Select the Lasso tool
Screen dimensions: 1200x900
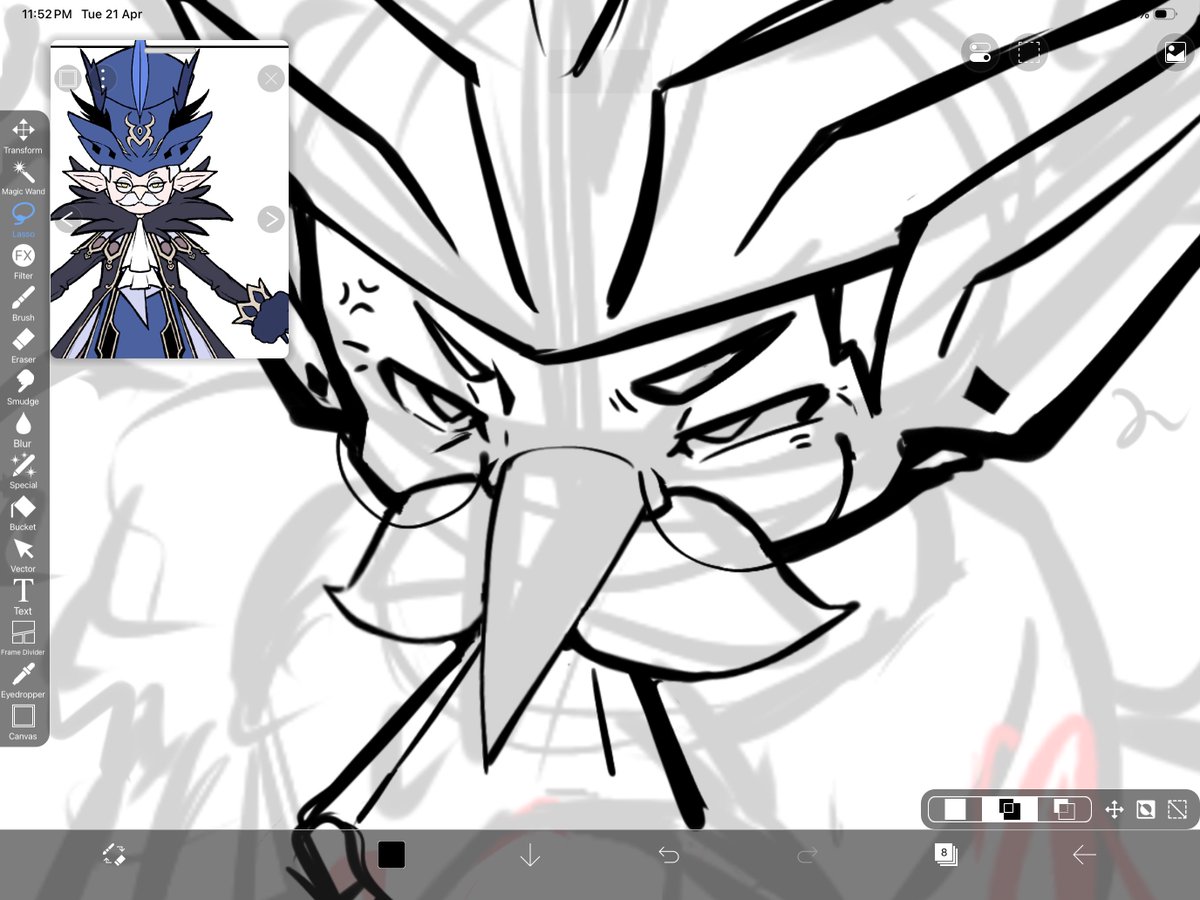(x=23, y=219)
